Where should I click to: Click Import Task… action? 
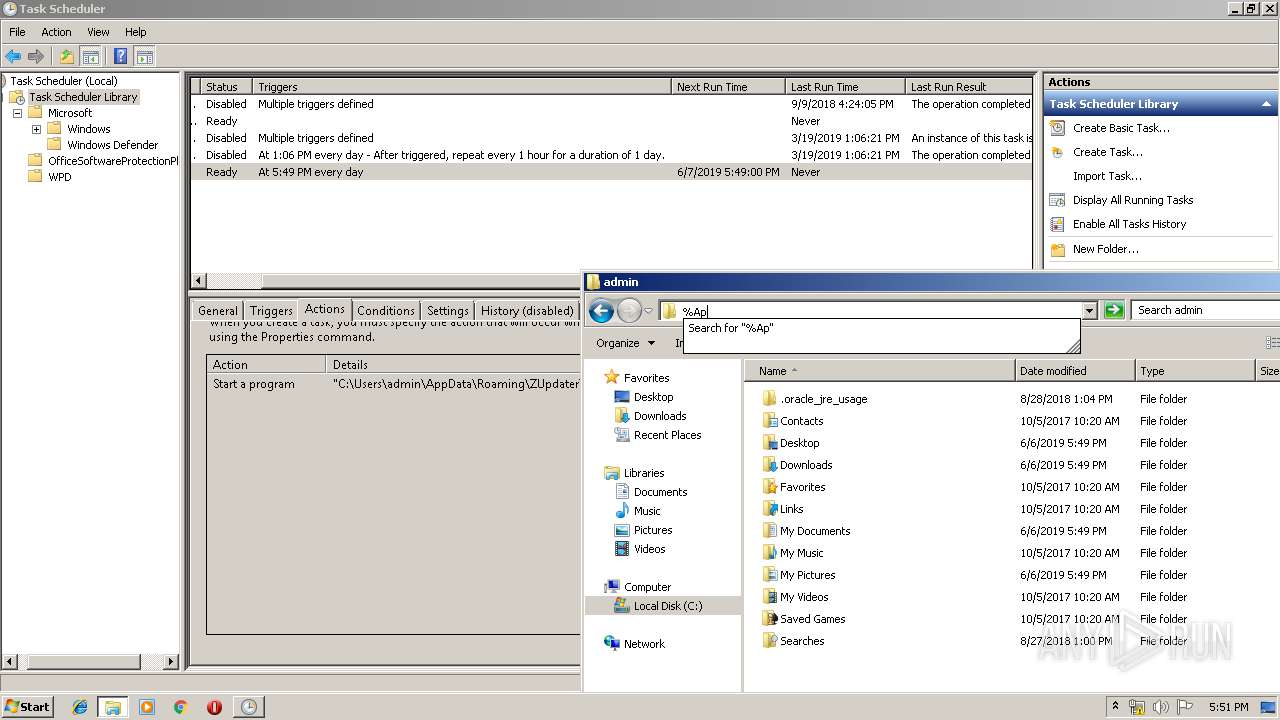pyautogui.click(x=1107, y=176)
